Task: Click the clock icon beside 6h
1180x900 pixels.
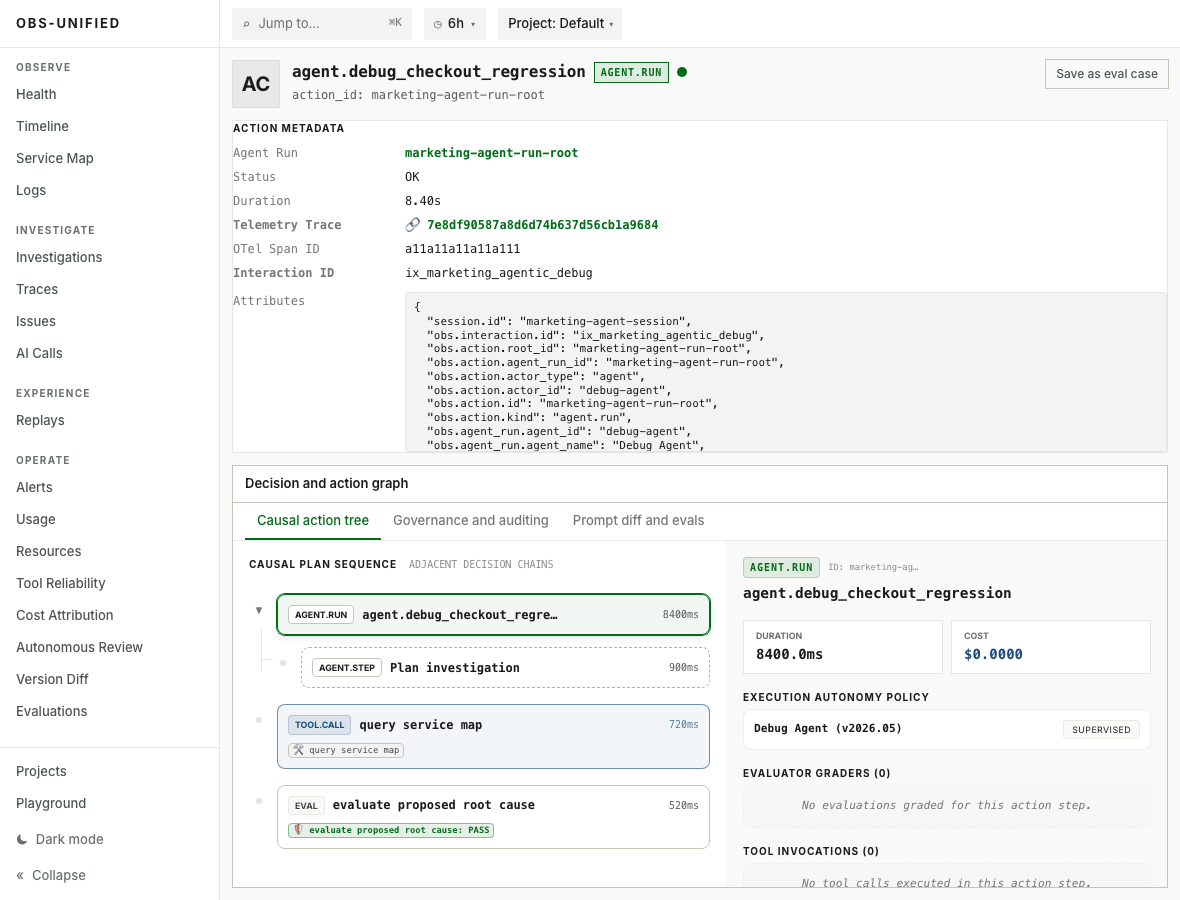Action: pyautogui.click(x=437, y=24)
